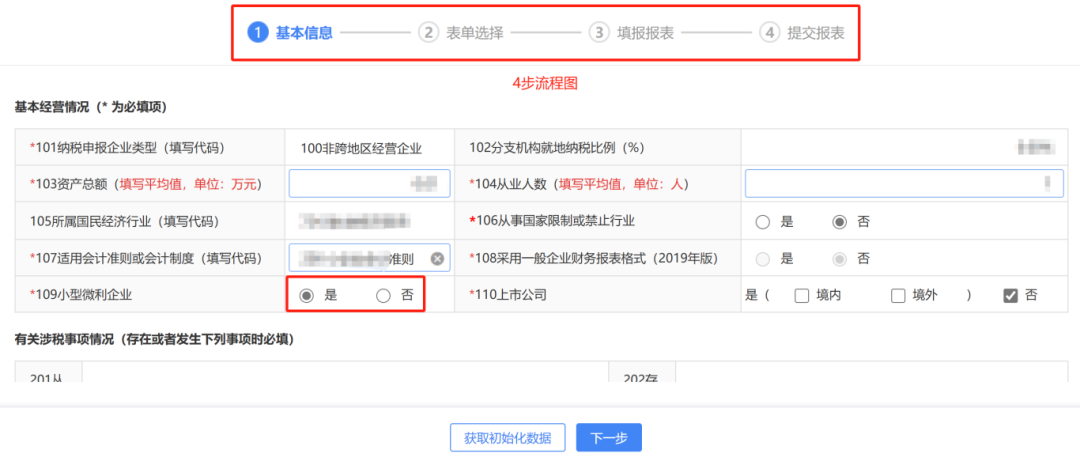Viewport: 1080px width, 457px height.
Task: Click the step 4 提交报表 number icon
Action: point(769,33)
